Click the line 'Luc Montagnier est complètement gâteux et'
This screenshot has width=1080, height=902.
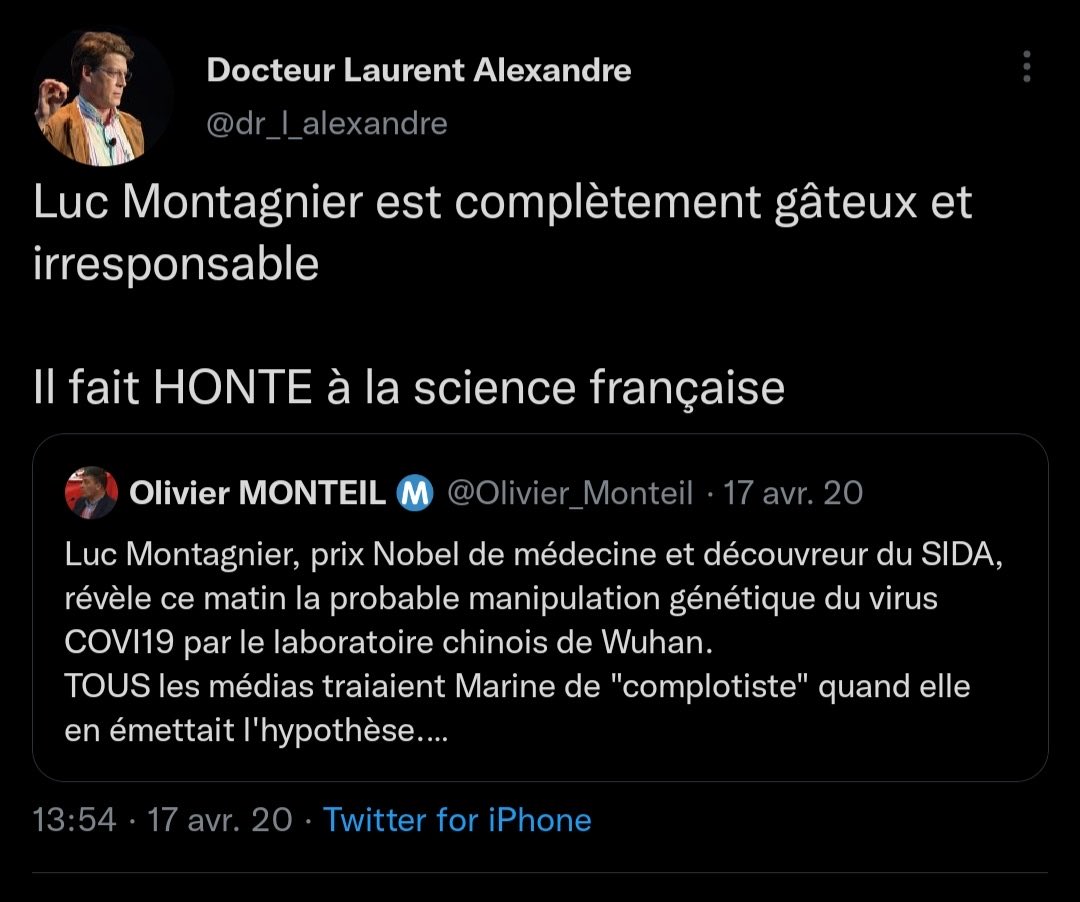(502, 203)
